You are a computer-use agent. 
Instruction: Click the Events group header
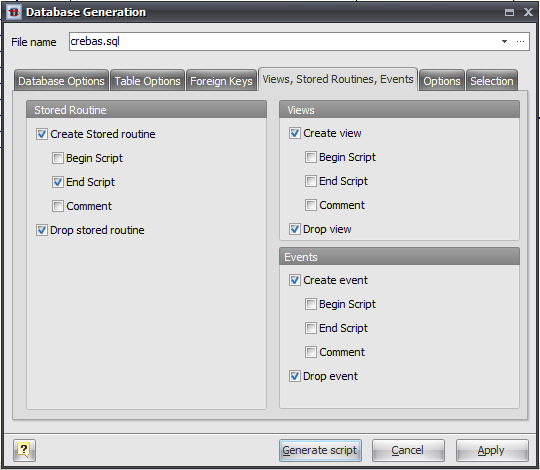tap(399, 257)
